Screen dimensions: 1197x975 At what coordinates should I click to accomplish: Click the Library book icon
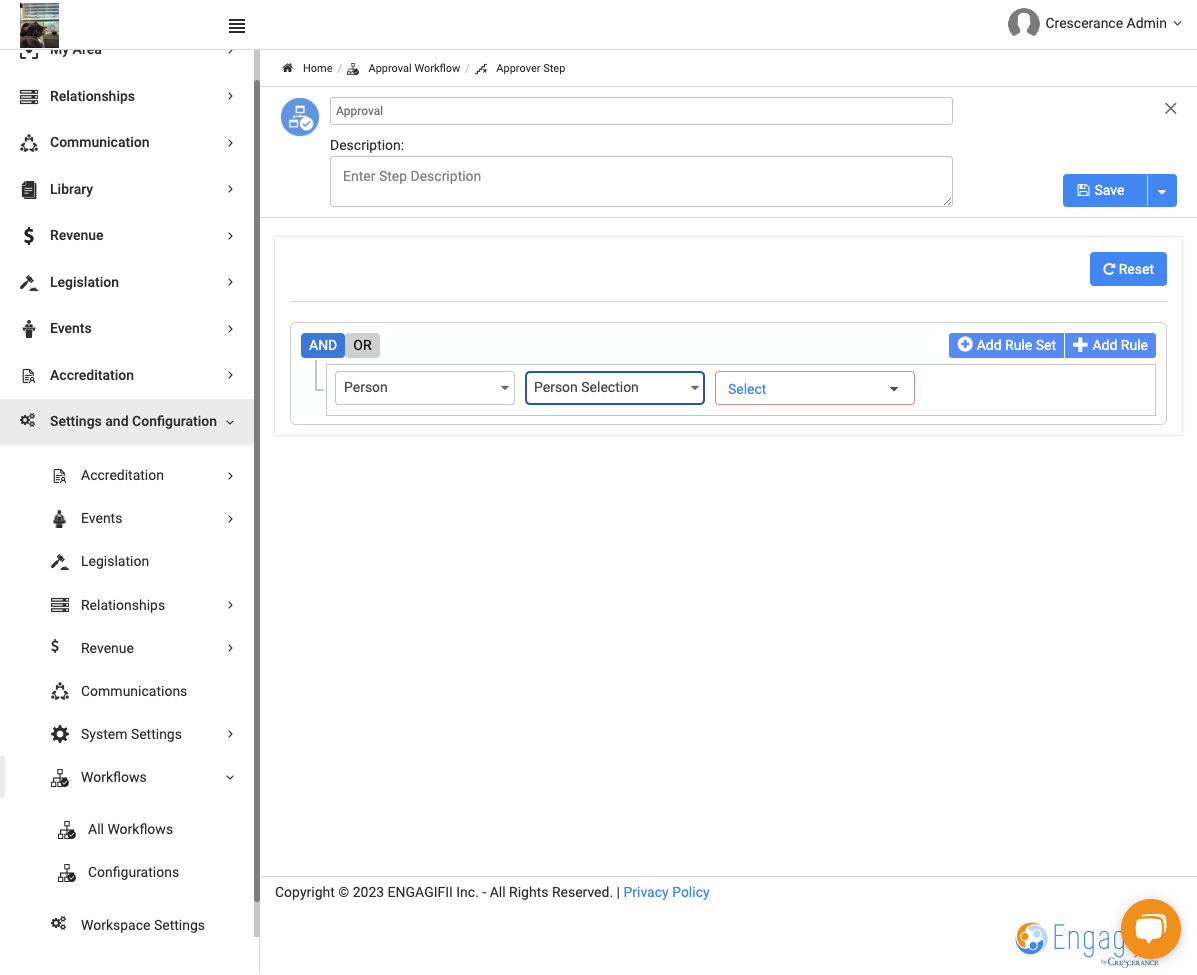29,189
